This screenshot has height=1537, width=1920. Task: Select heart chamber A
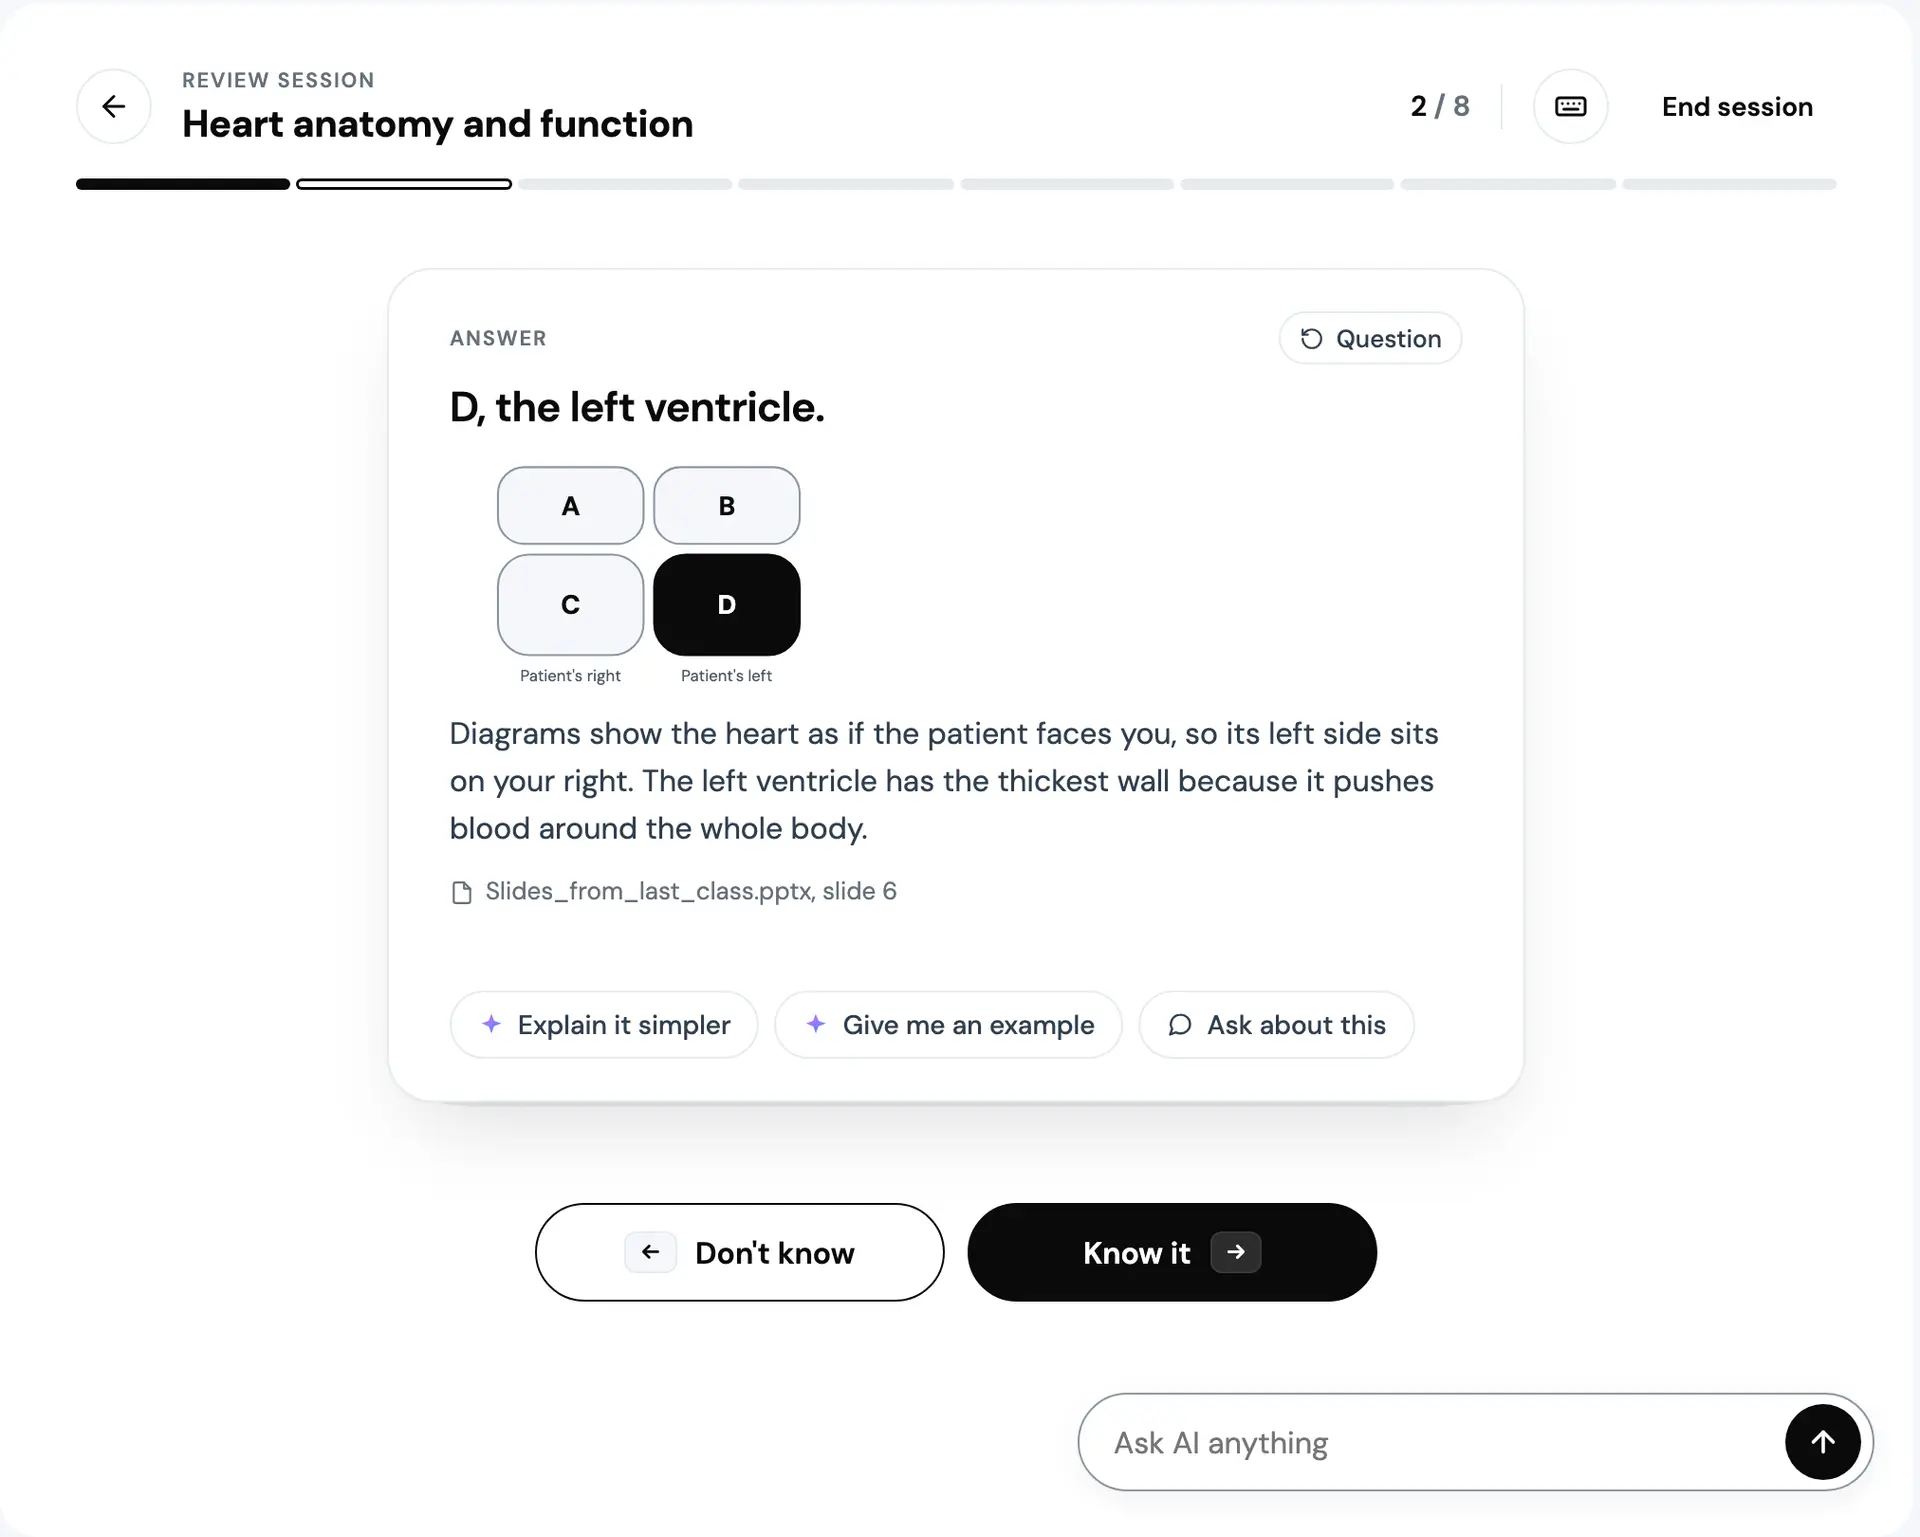(570, 506)
